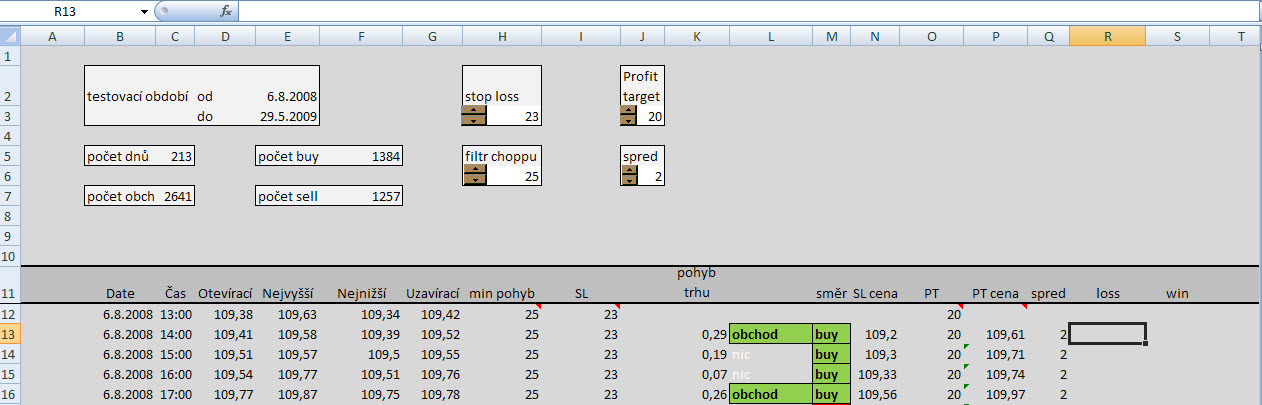Click the 'Date' column heading in row 11
Screen dimensions: 1262x405
pos(120,294)
